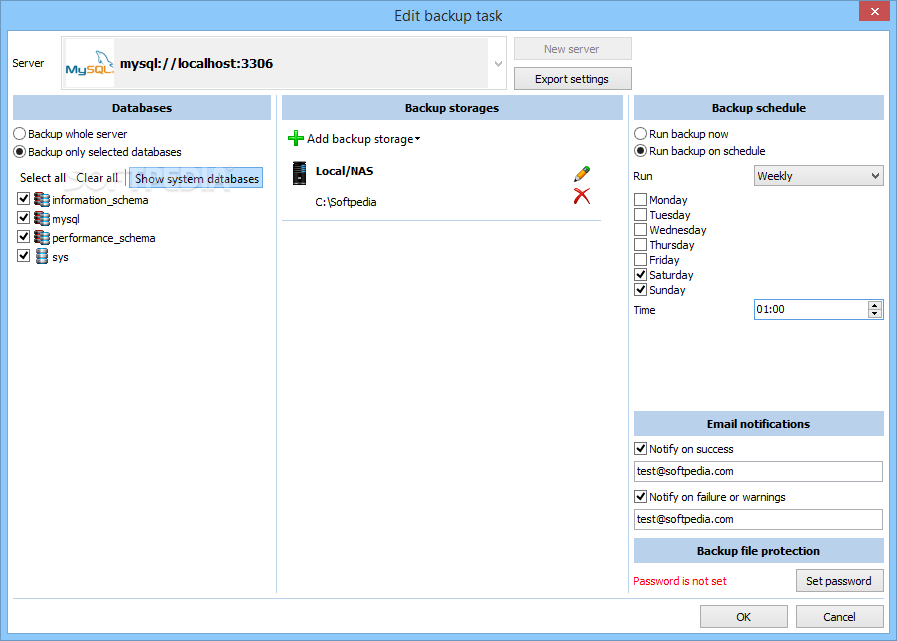Enable the Thursday checkbox

641,245
